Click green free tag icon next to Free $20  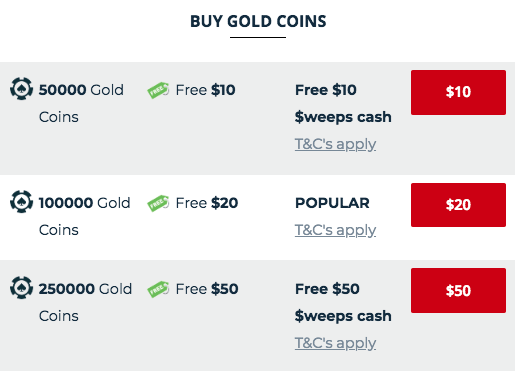pyautogui.click(x=158, y=203)
